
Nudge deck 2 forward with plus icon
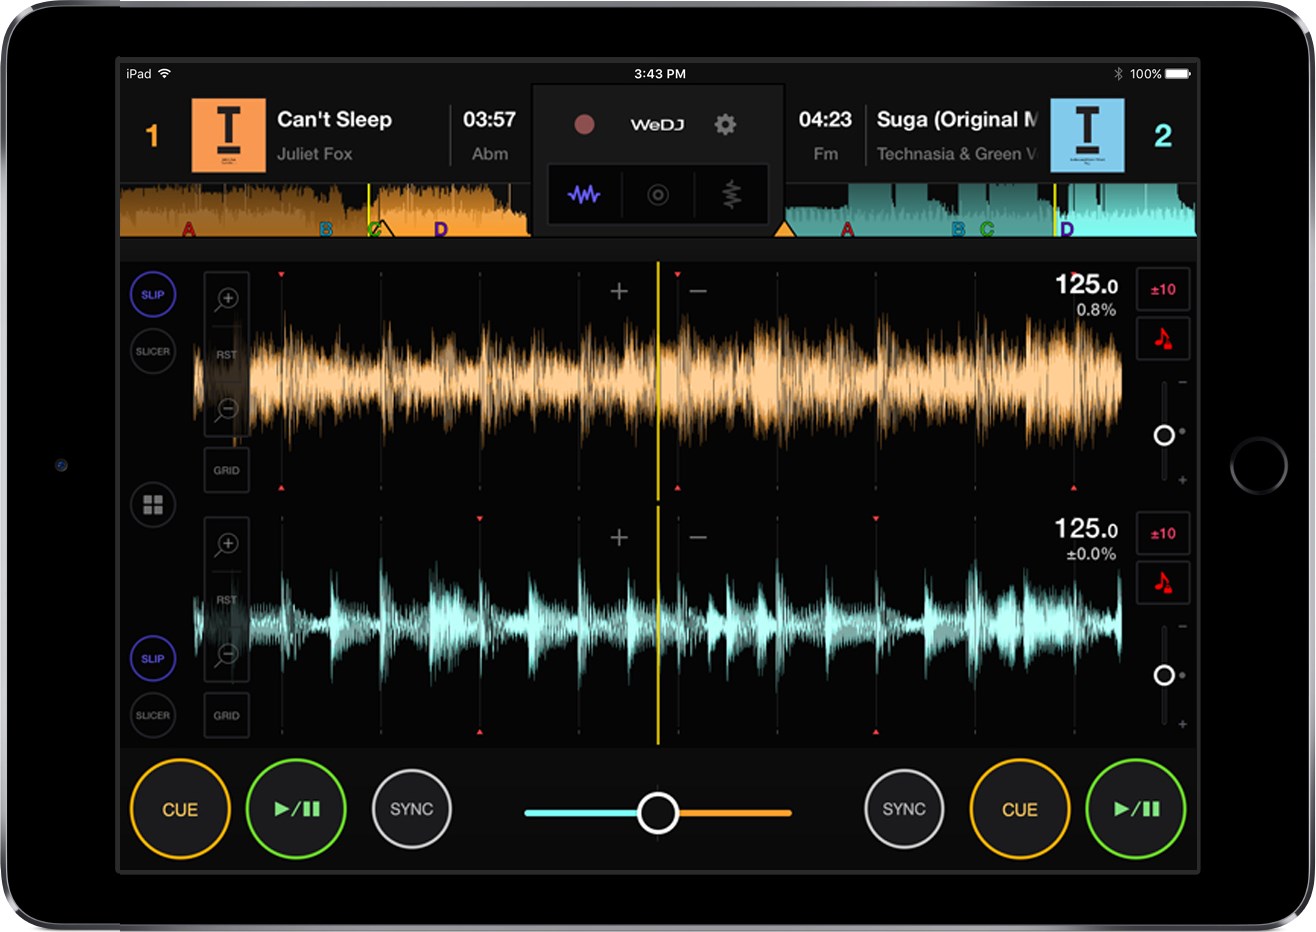click(x=619, y=538)
